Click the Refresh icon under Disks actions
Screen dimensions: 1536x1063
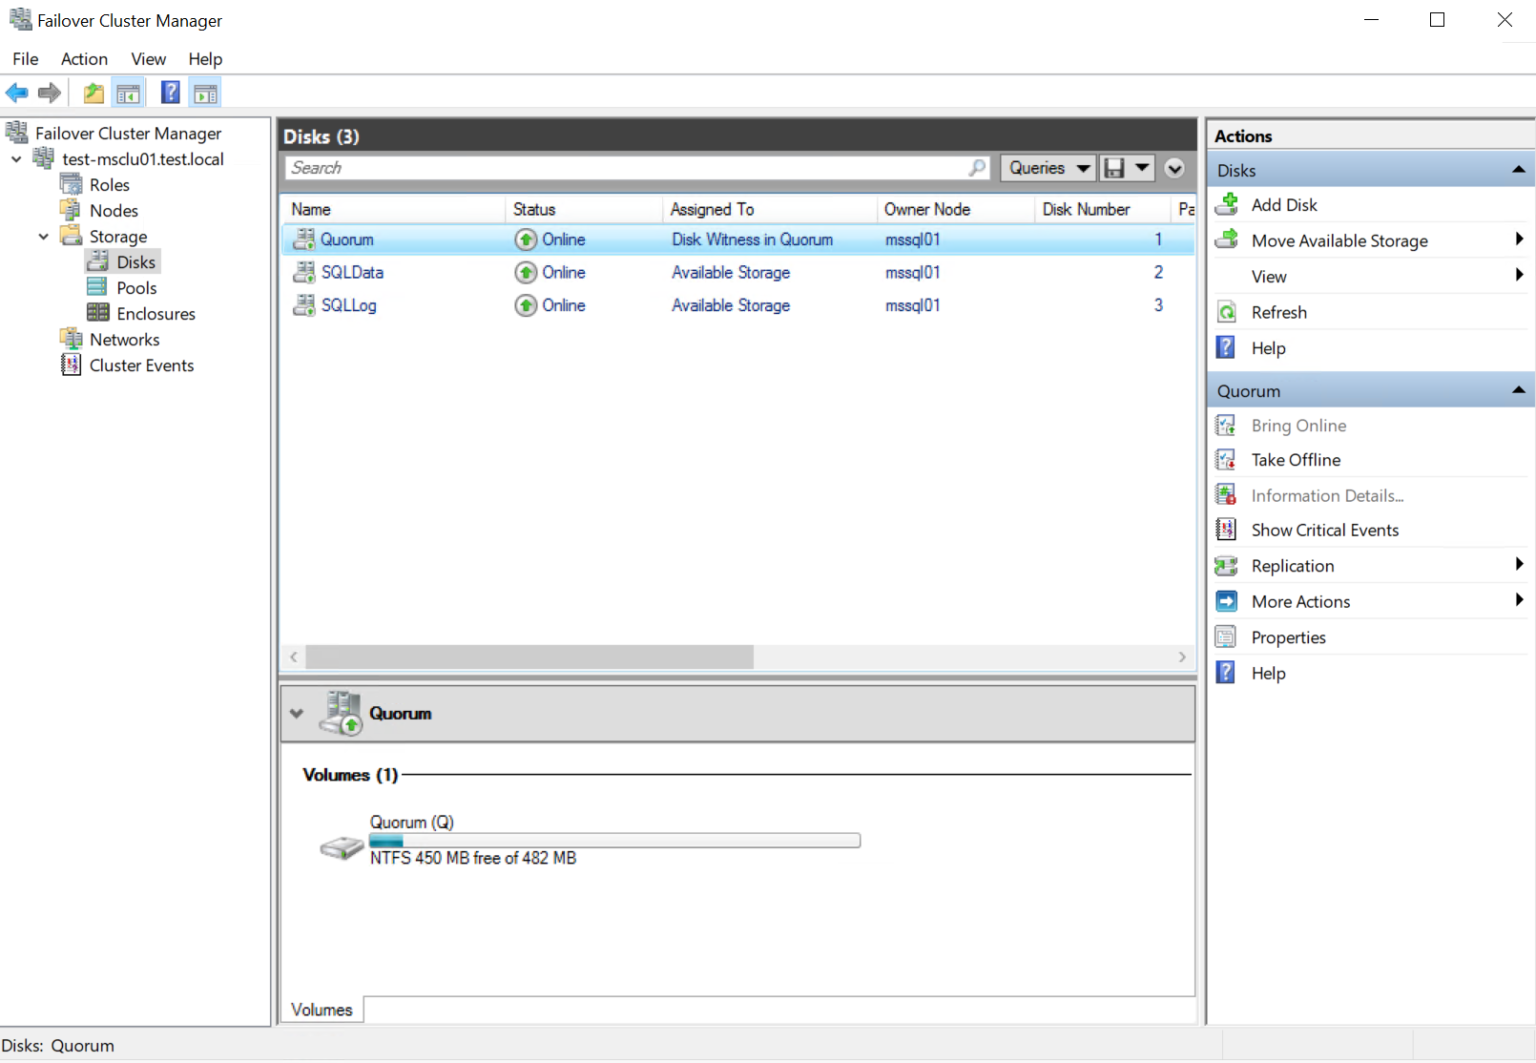(x=1226, y=311)
